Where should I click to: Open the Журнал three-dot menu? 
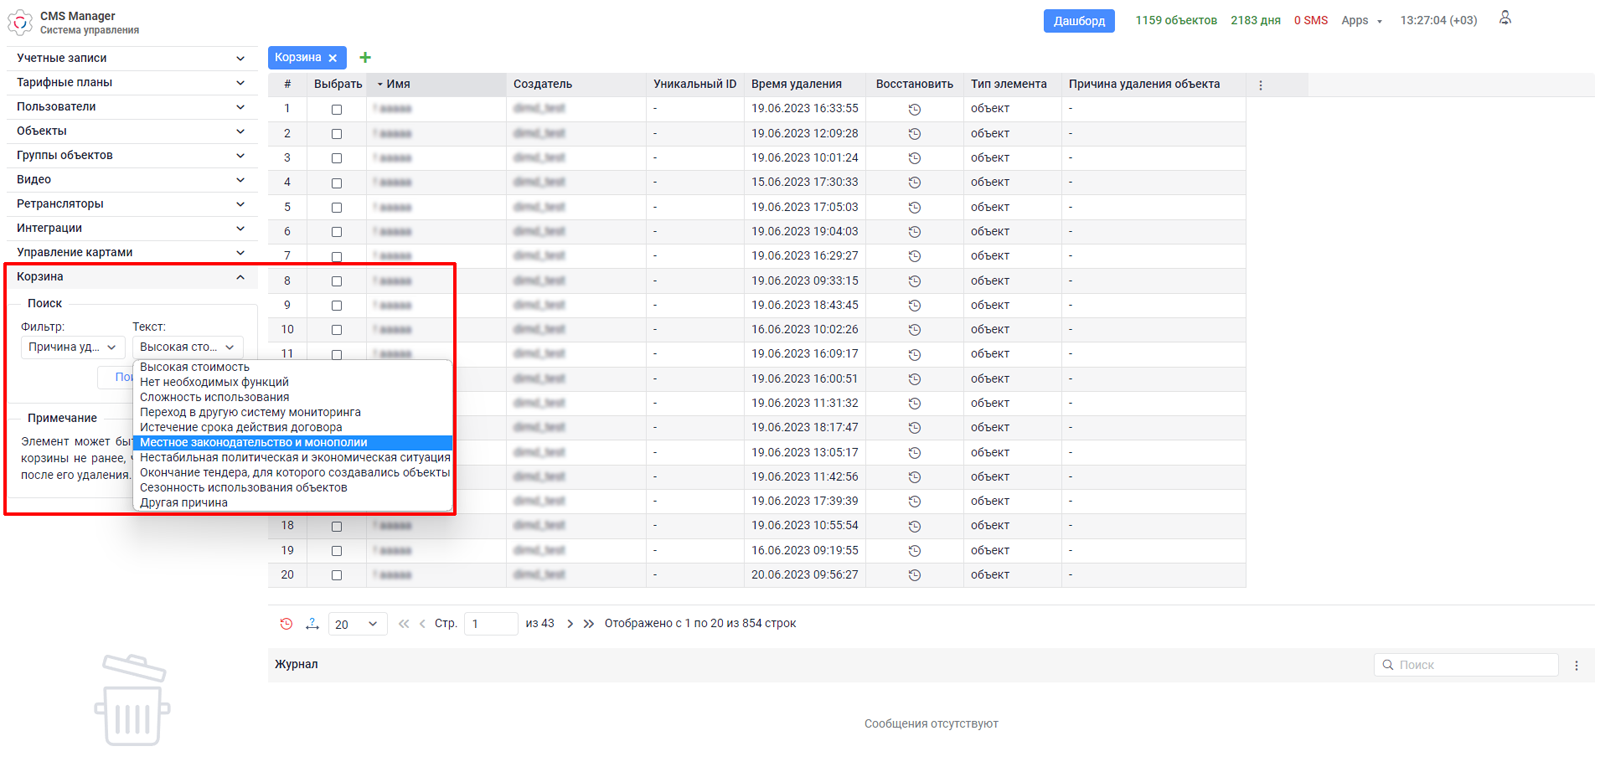1576,665
